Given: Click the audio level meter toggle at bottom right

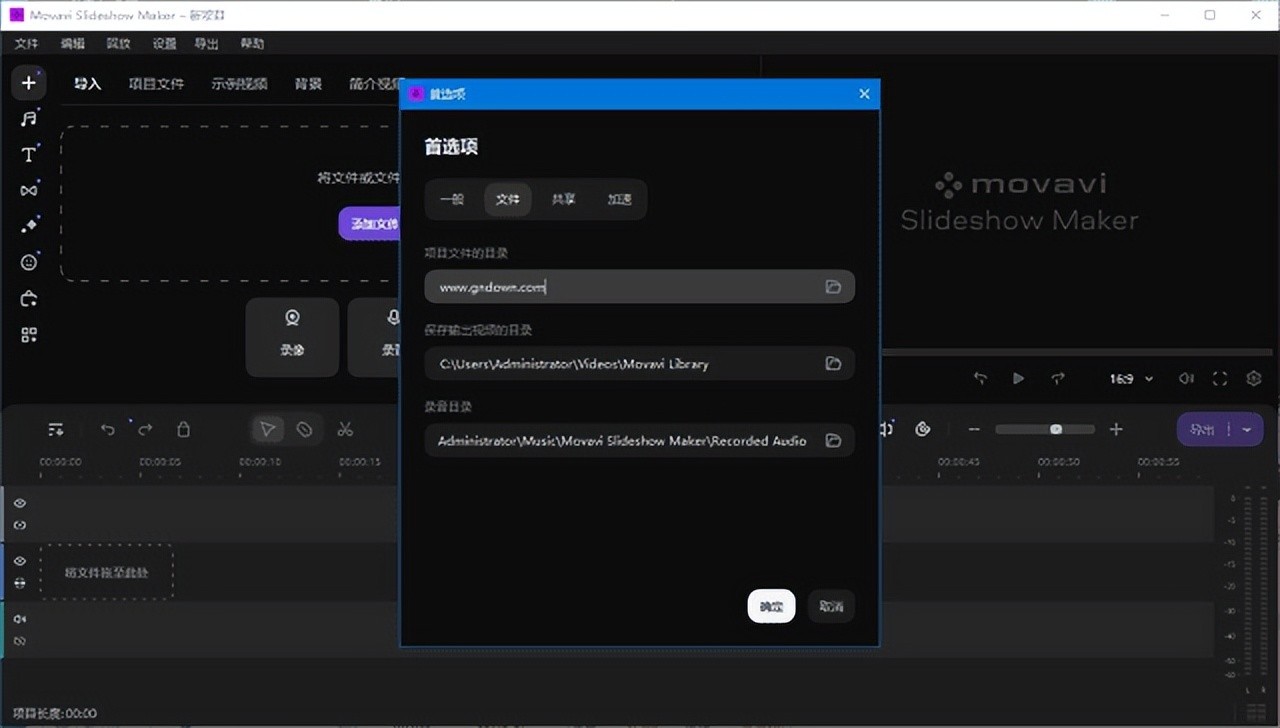Looking at the screenshot, I should click(x=1255, y=711).
